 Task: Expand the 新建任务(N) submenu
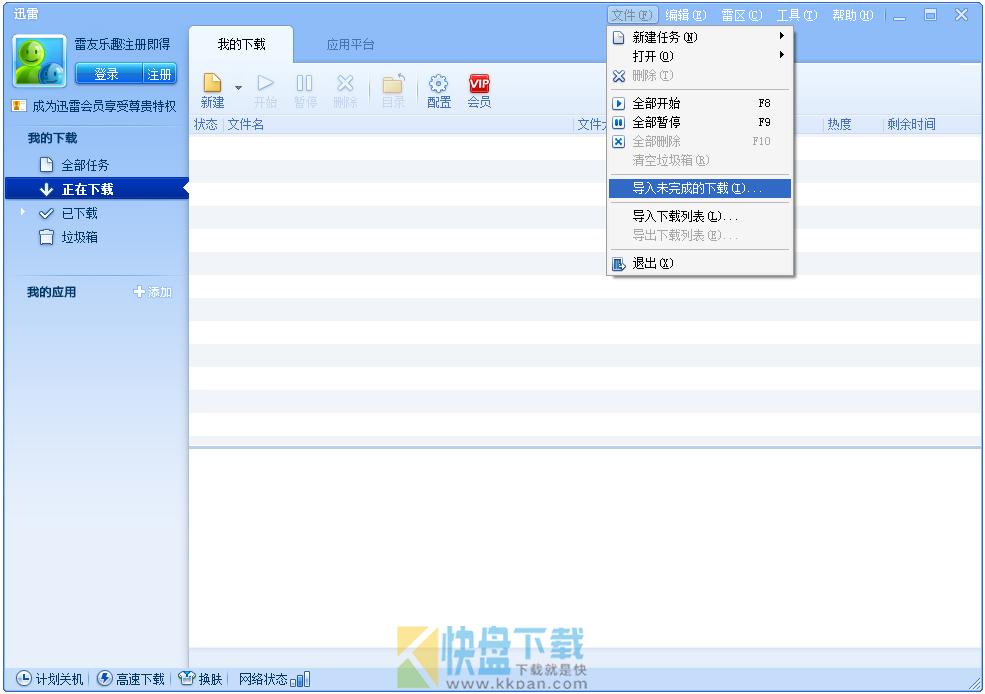[x=700, y=37]
